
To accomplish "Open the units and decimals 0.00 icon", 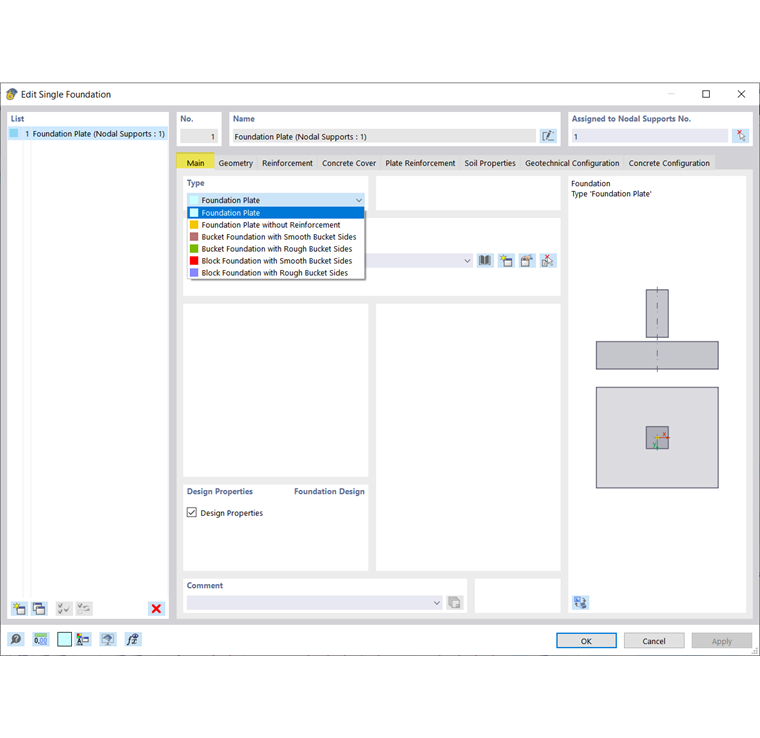I will click(41, 639).
